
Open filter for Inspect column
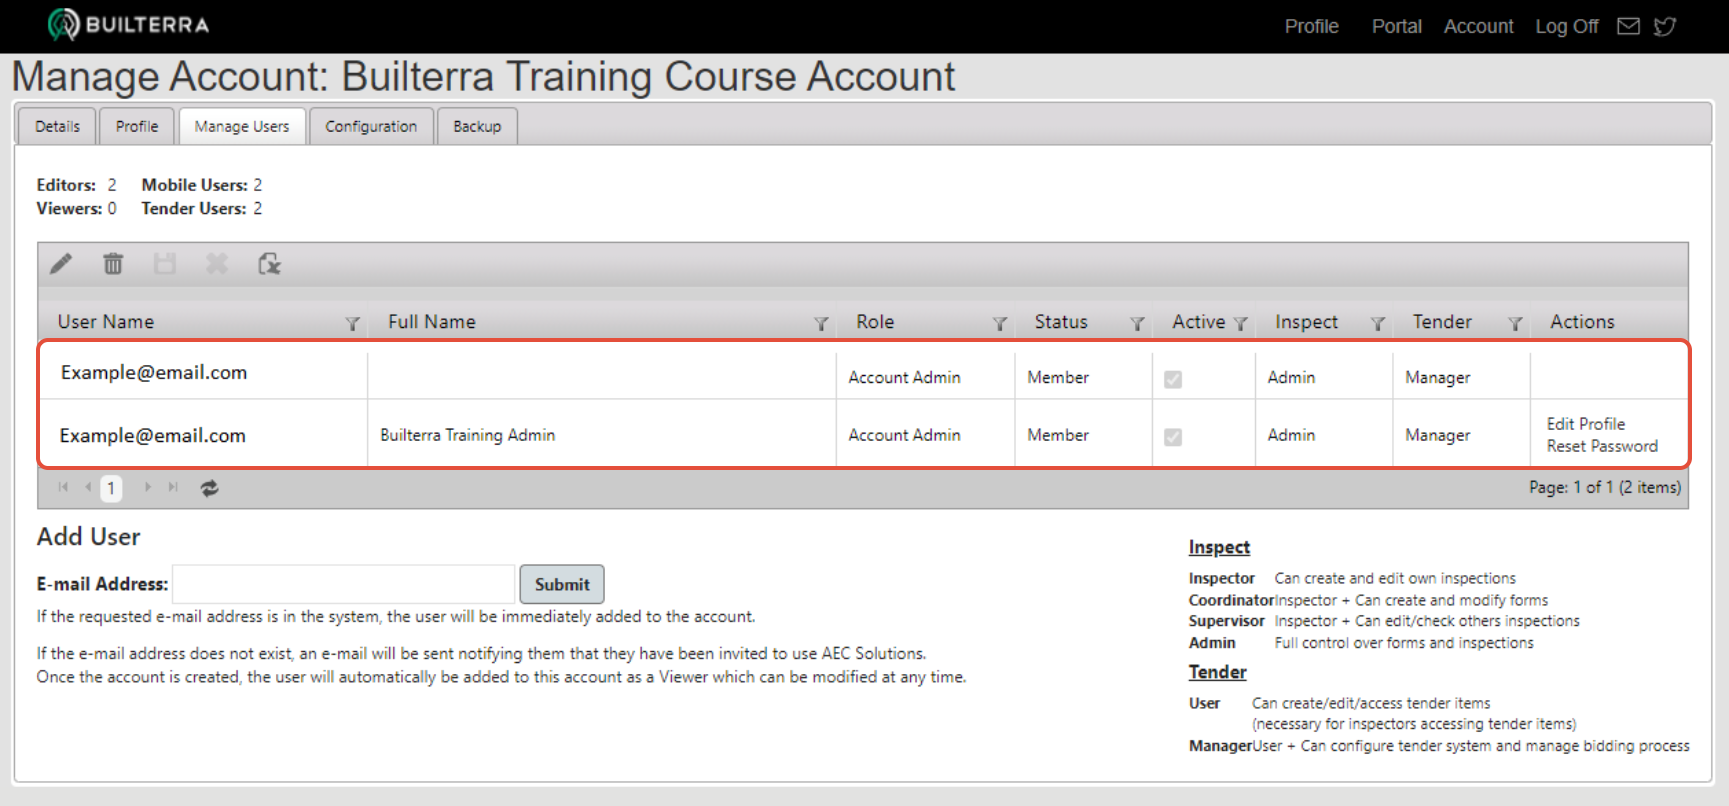pyautogui.click(x=1378, y=324)
